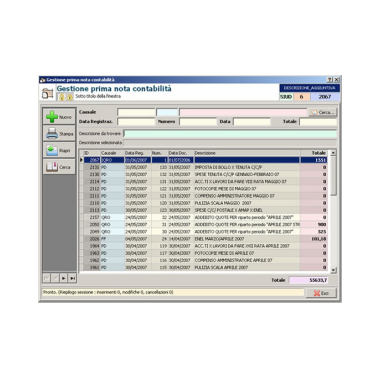Select row ENEL MARZO/APRILE 2007
This screenshot has height=380, width=380.
pyautogui.click(x=205, y=239)
